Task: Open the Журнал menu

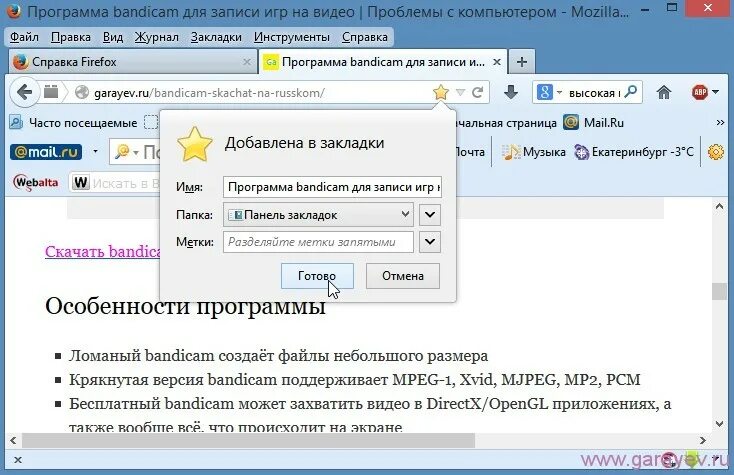Action: tap(156, 37)
